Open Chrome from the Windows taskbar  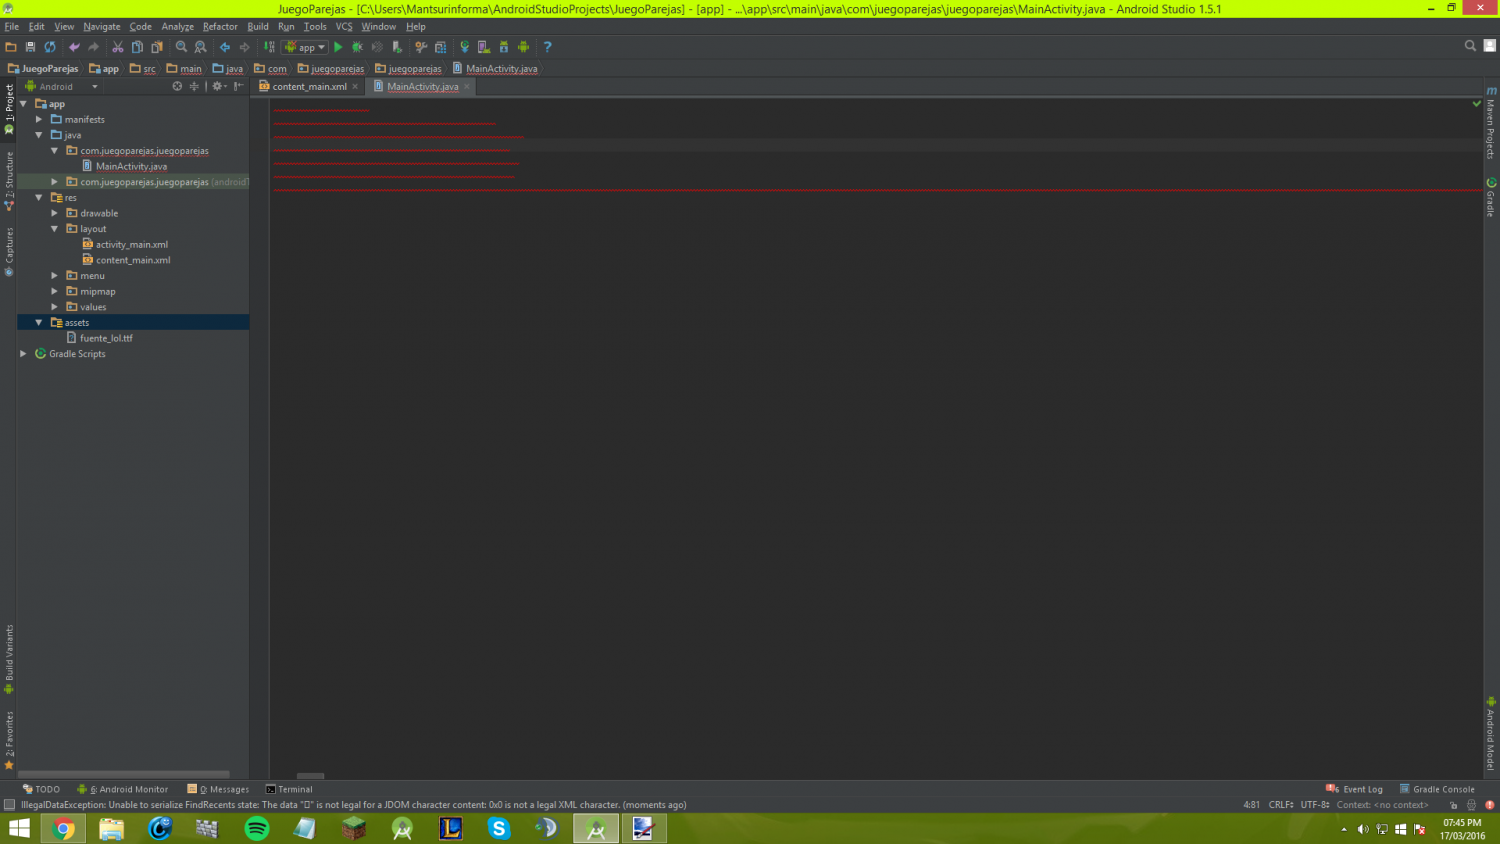pos(63,828)
